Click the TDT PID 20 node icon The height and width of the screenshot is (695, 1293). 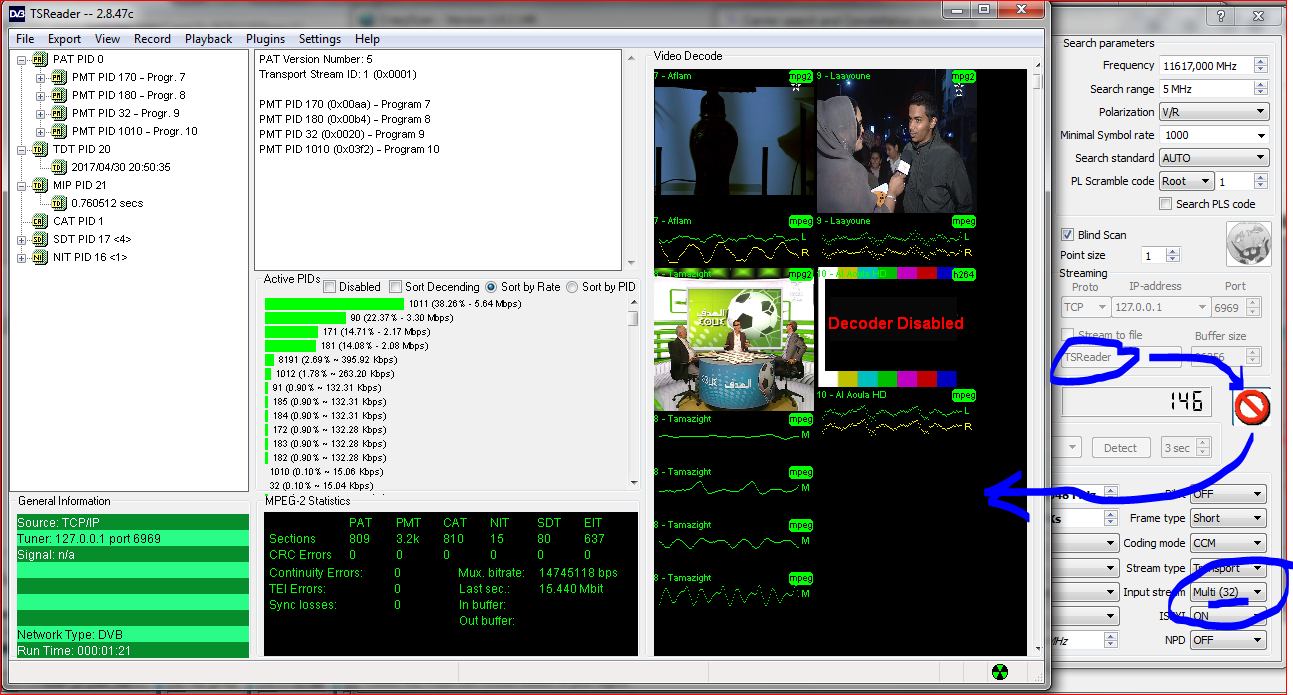click(40, 149)
